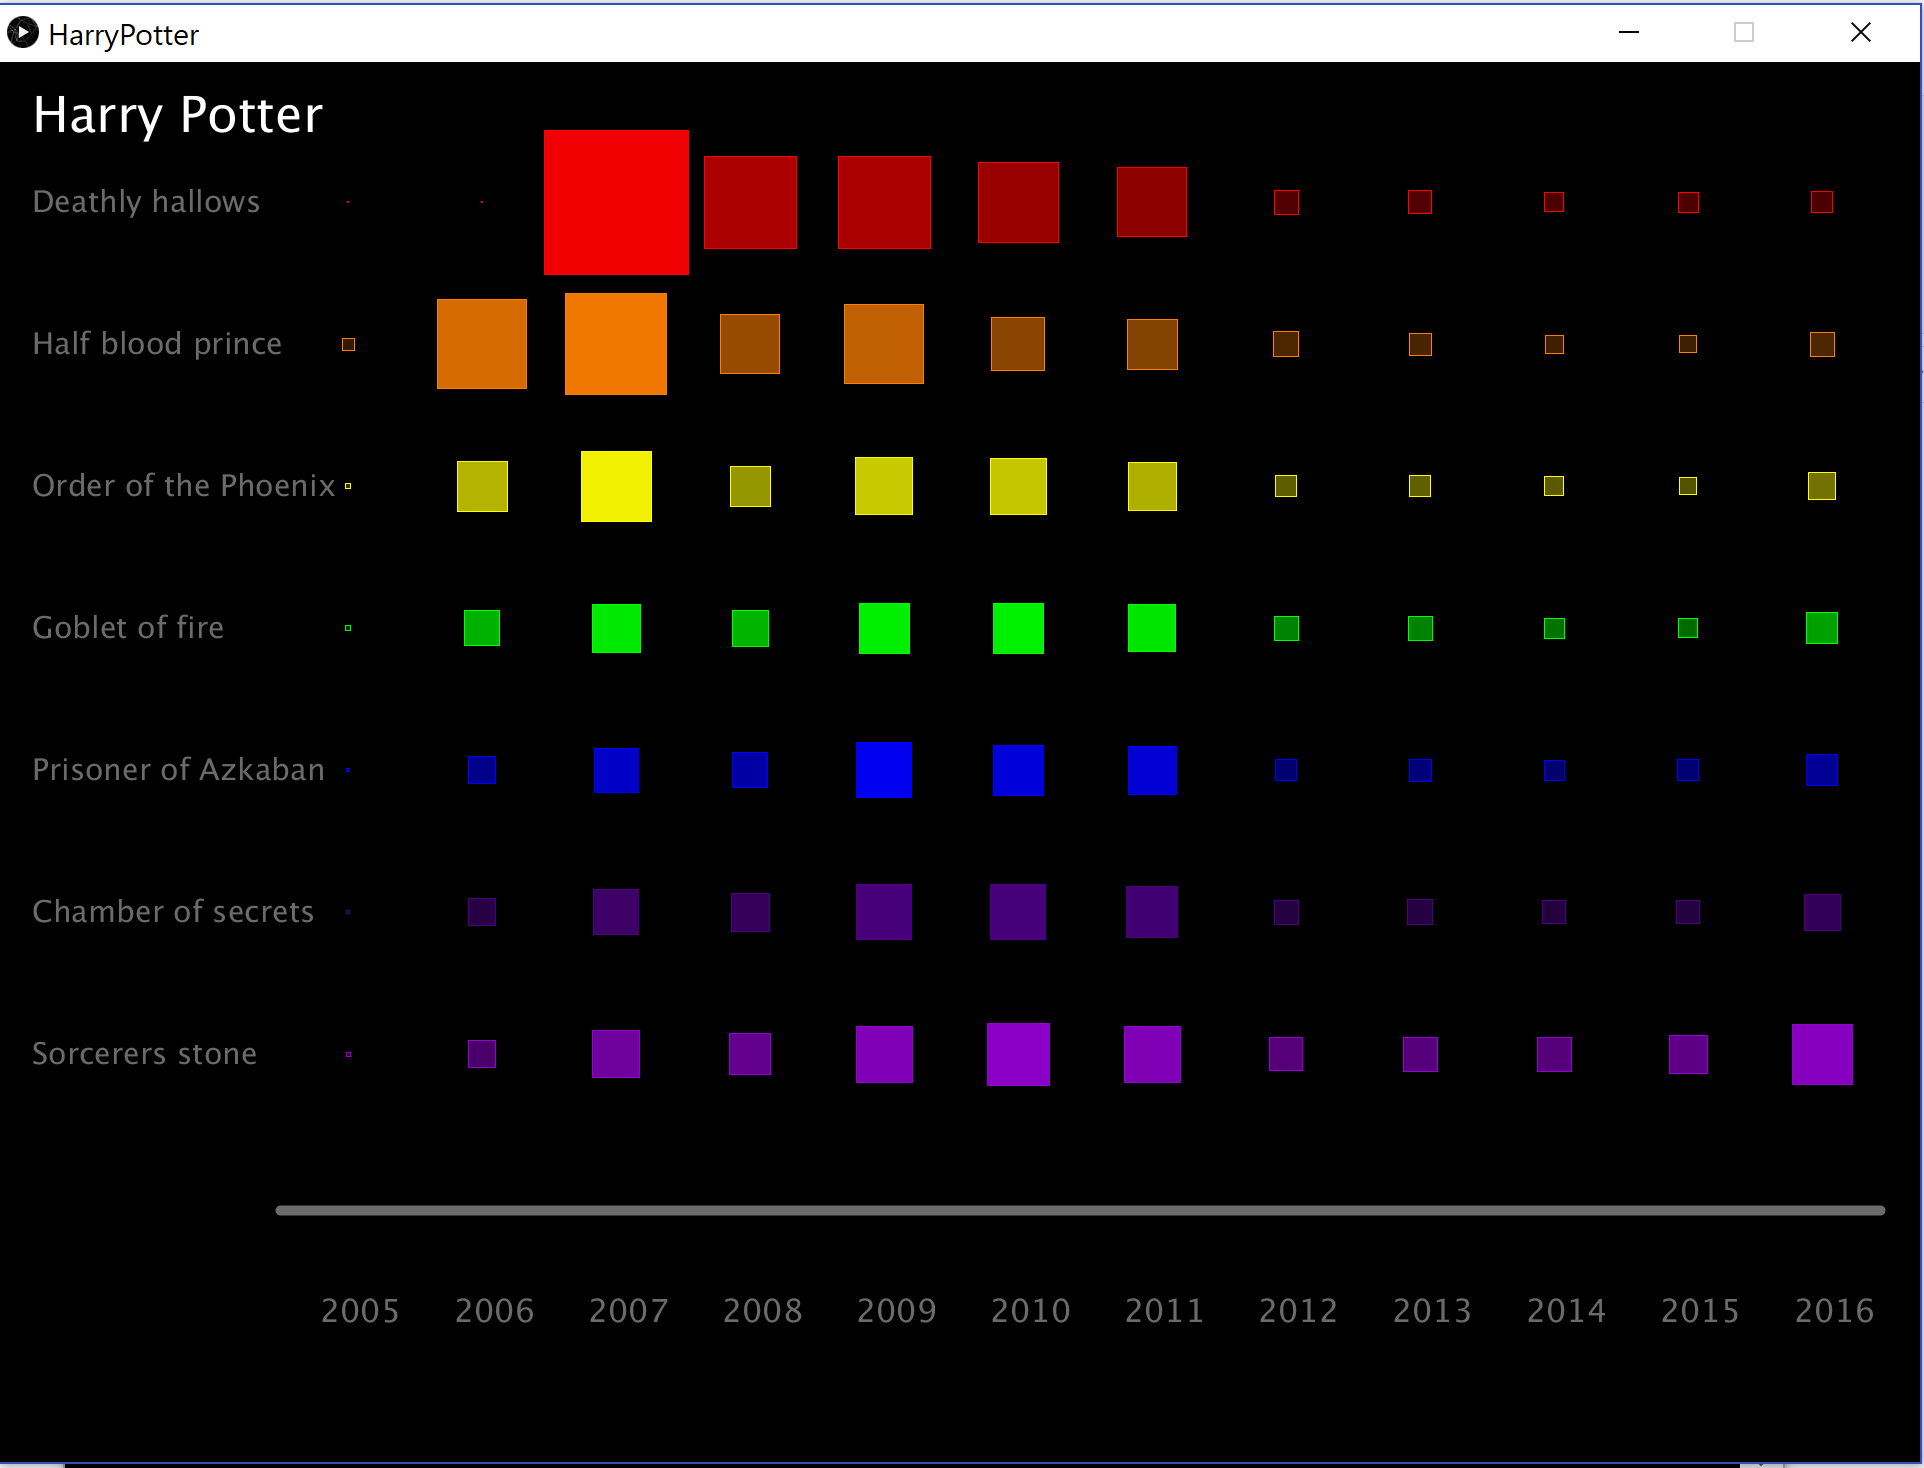Image resolution: width=1924 pixels, height=1468 pixels.
Task: Click the Chamber of secrets row label
Action: pos(173,912)
